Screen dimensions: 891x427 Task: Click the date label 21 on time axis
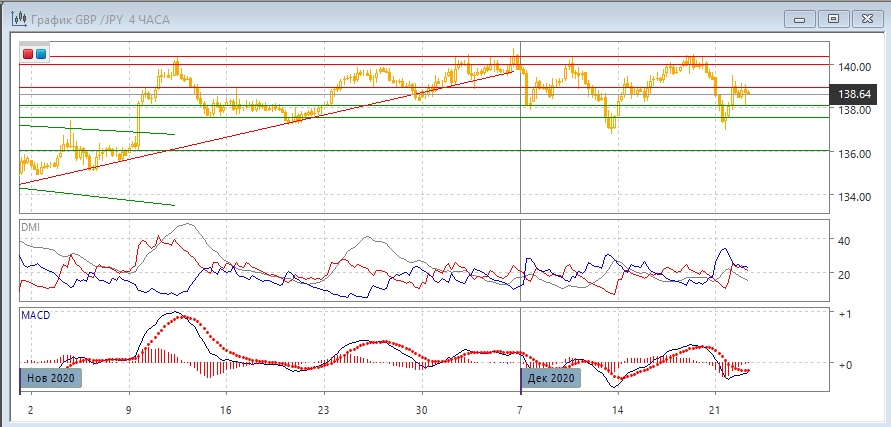[715, 410]
